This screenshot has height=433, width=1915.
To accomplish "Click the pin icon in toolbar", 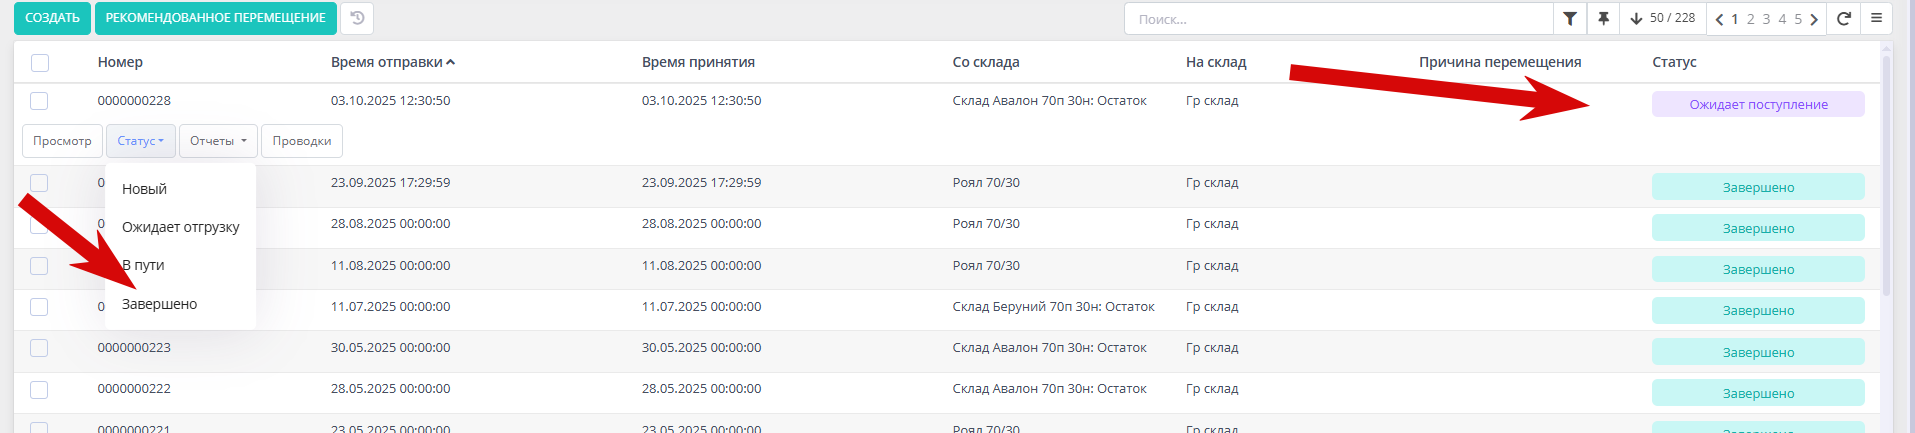I will tap(1603, 18).
